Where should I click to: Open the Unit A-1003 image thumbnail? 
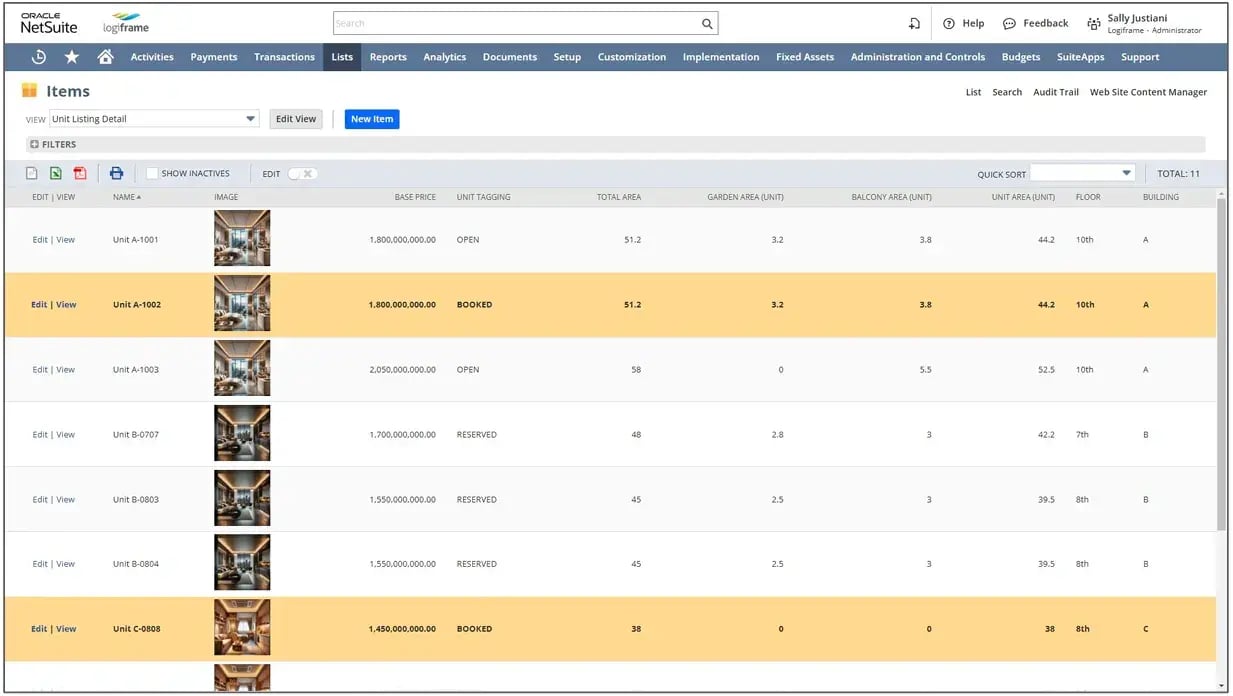[242, 368]
